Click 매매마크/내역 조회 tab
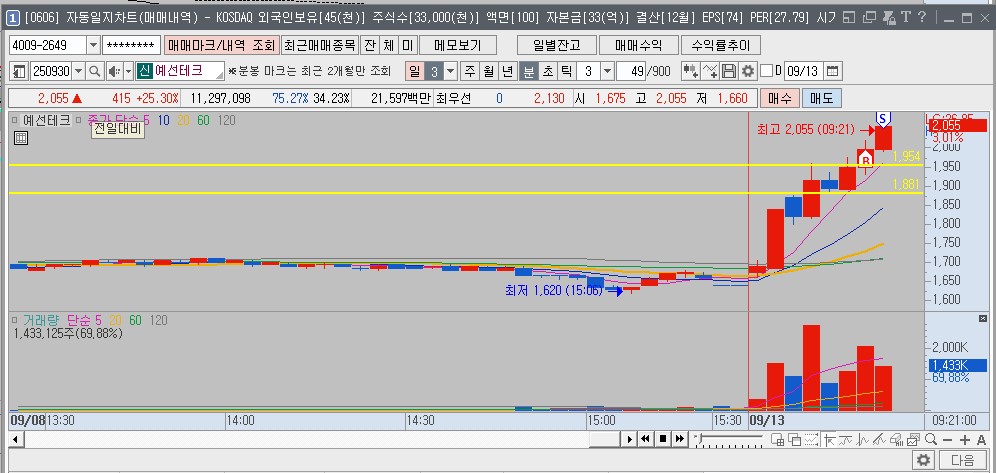This screenshot has height=473, width=996. coord(221,46)
